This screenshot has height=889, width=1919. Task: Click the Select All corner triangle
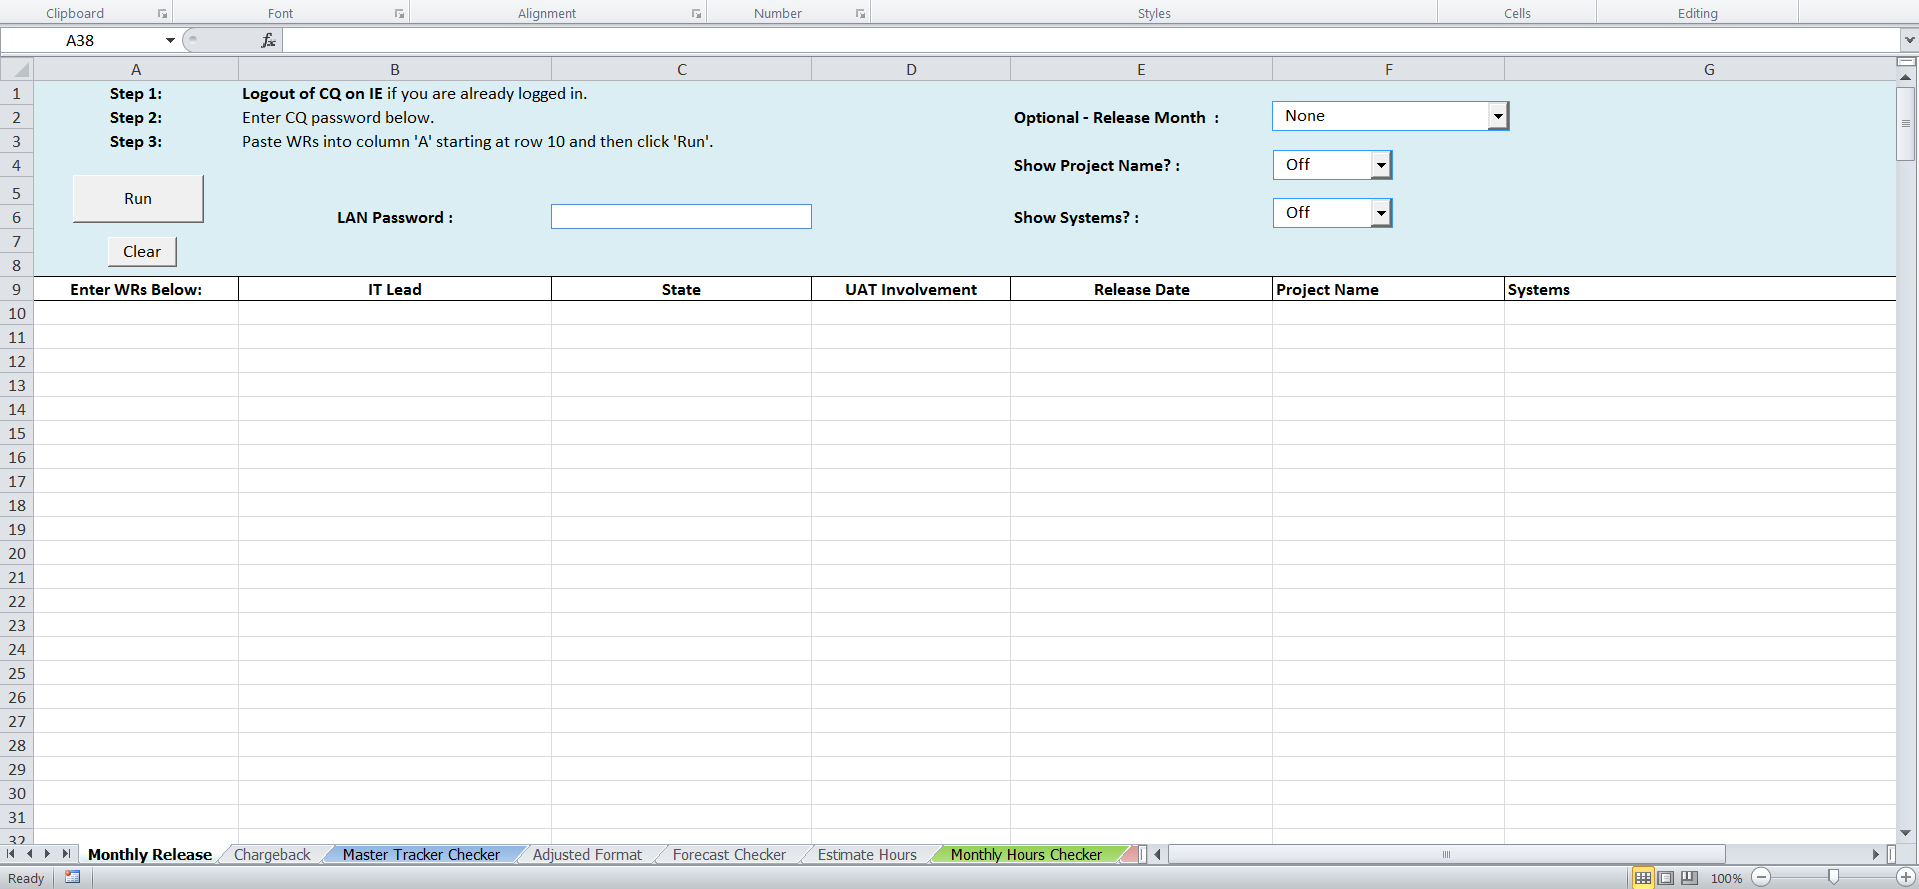17,69
